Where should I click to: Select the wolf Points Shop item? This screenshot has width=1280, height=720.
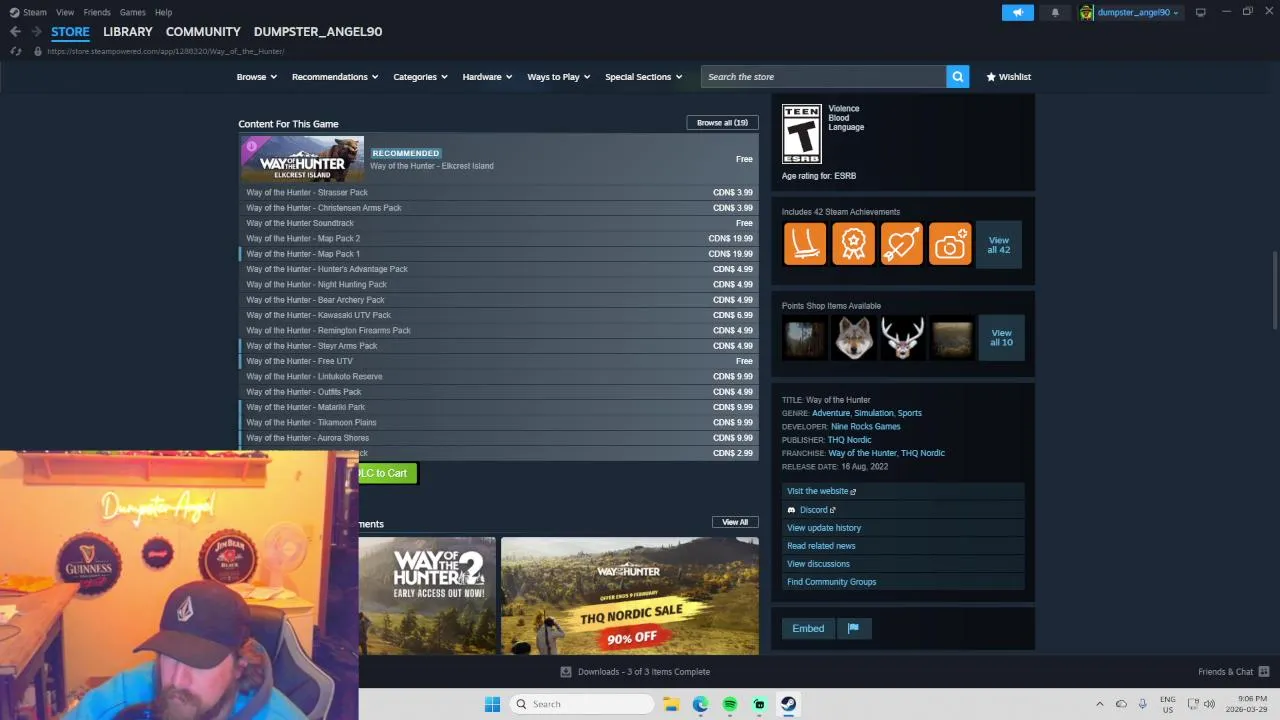tap(853, 338)
